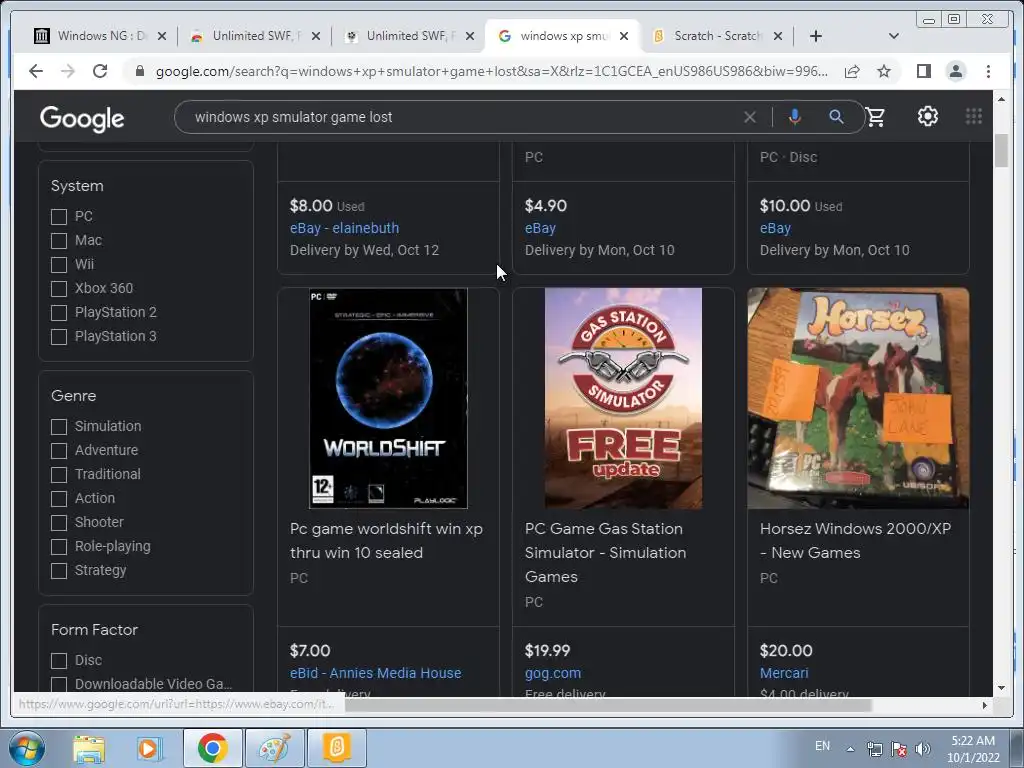Click the volume speaker tray icon
The width and height of the screenshot is (1024, 768).
pos(923,749)
